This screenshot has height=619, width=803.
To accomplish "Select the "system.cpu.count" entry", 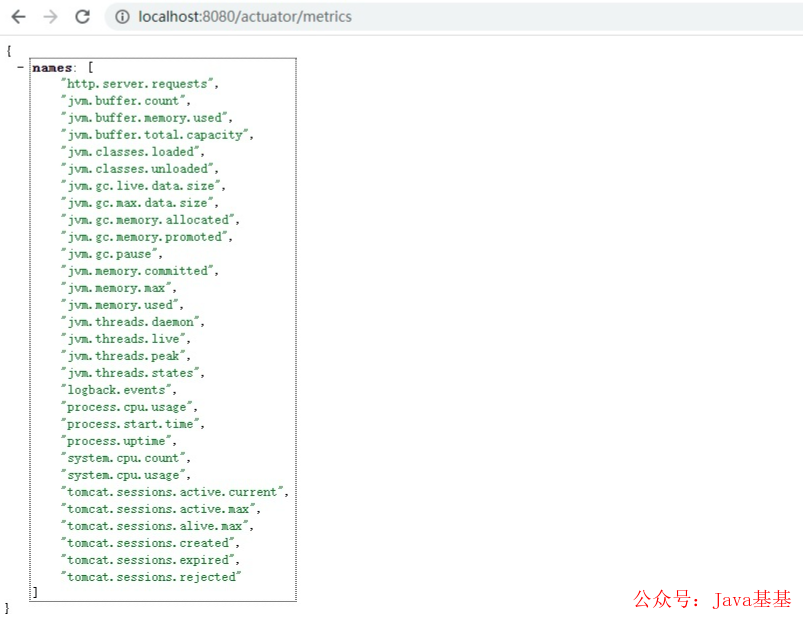I will tap(123, 458).
